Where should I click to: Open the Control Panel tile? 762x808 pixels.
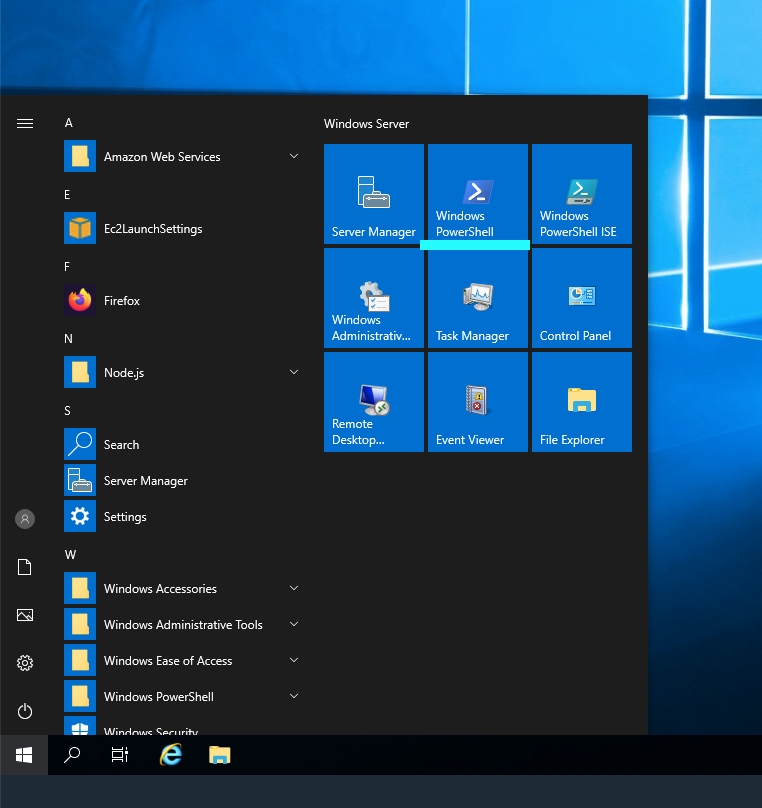click(x=582, y=298)
